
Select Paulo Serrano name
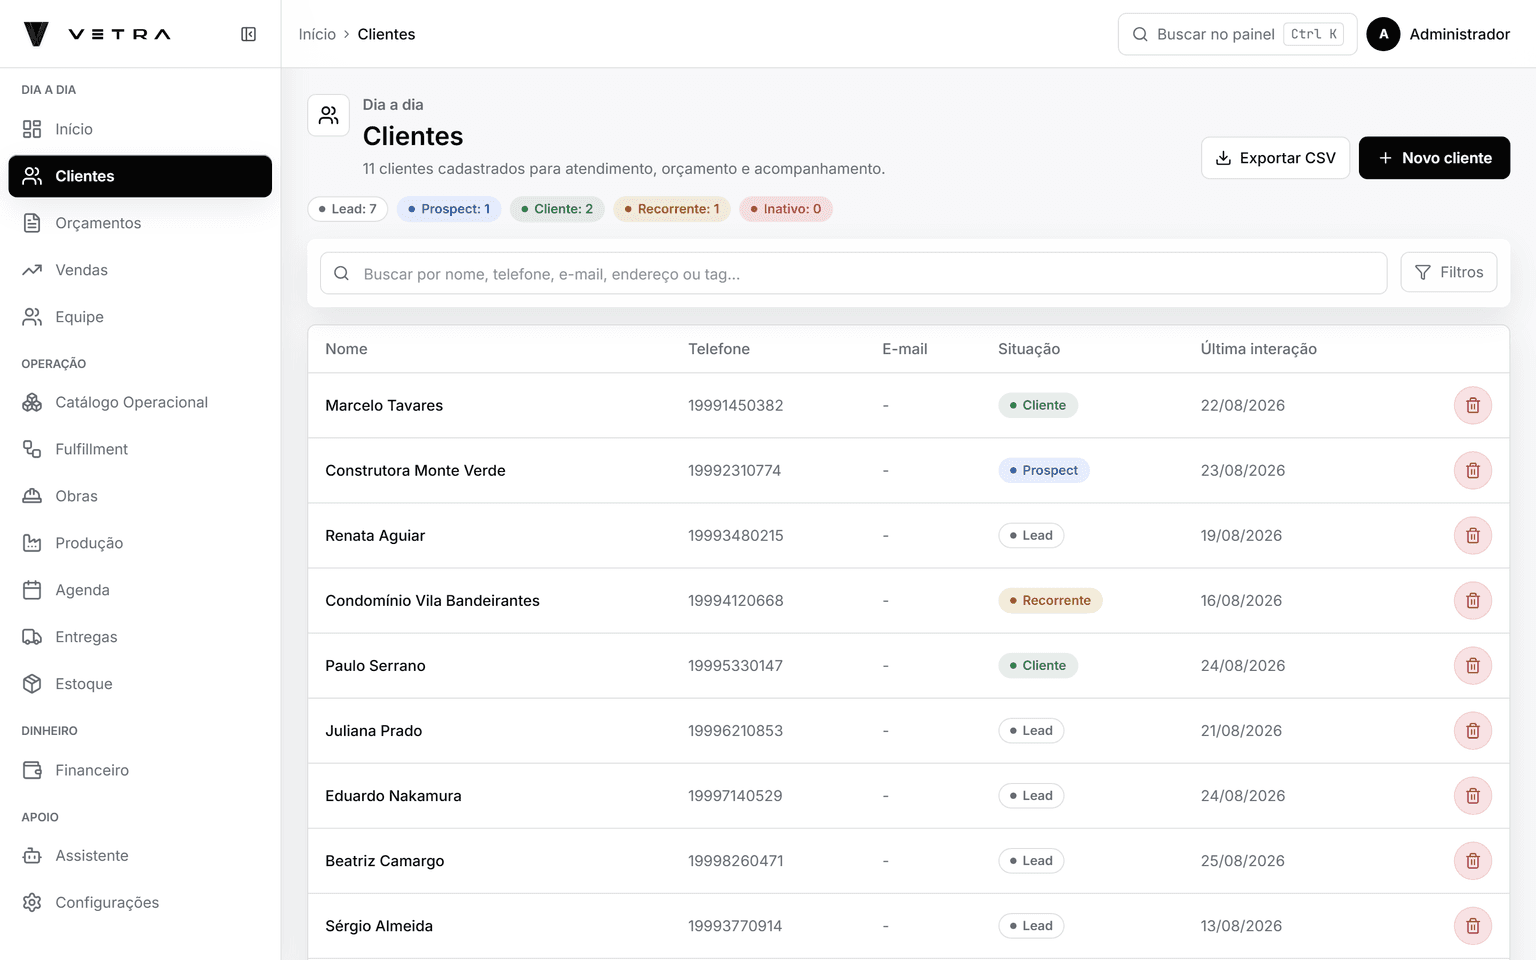(x=375, y=665)
